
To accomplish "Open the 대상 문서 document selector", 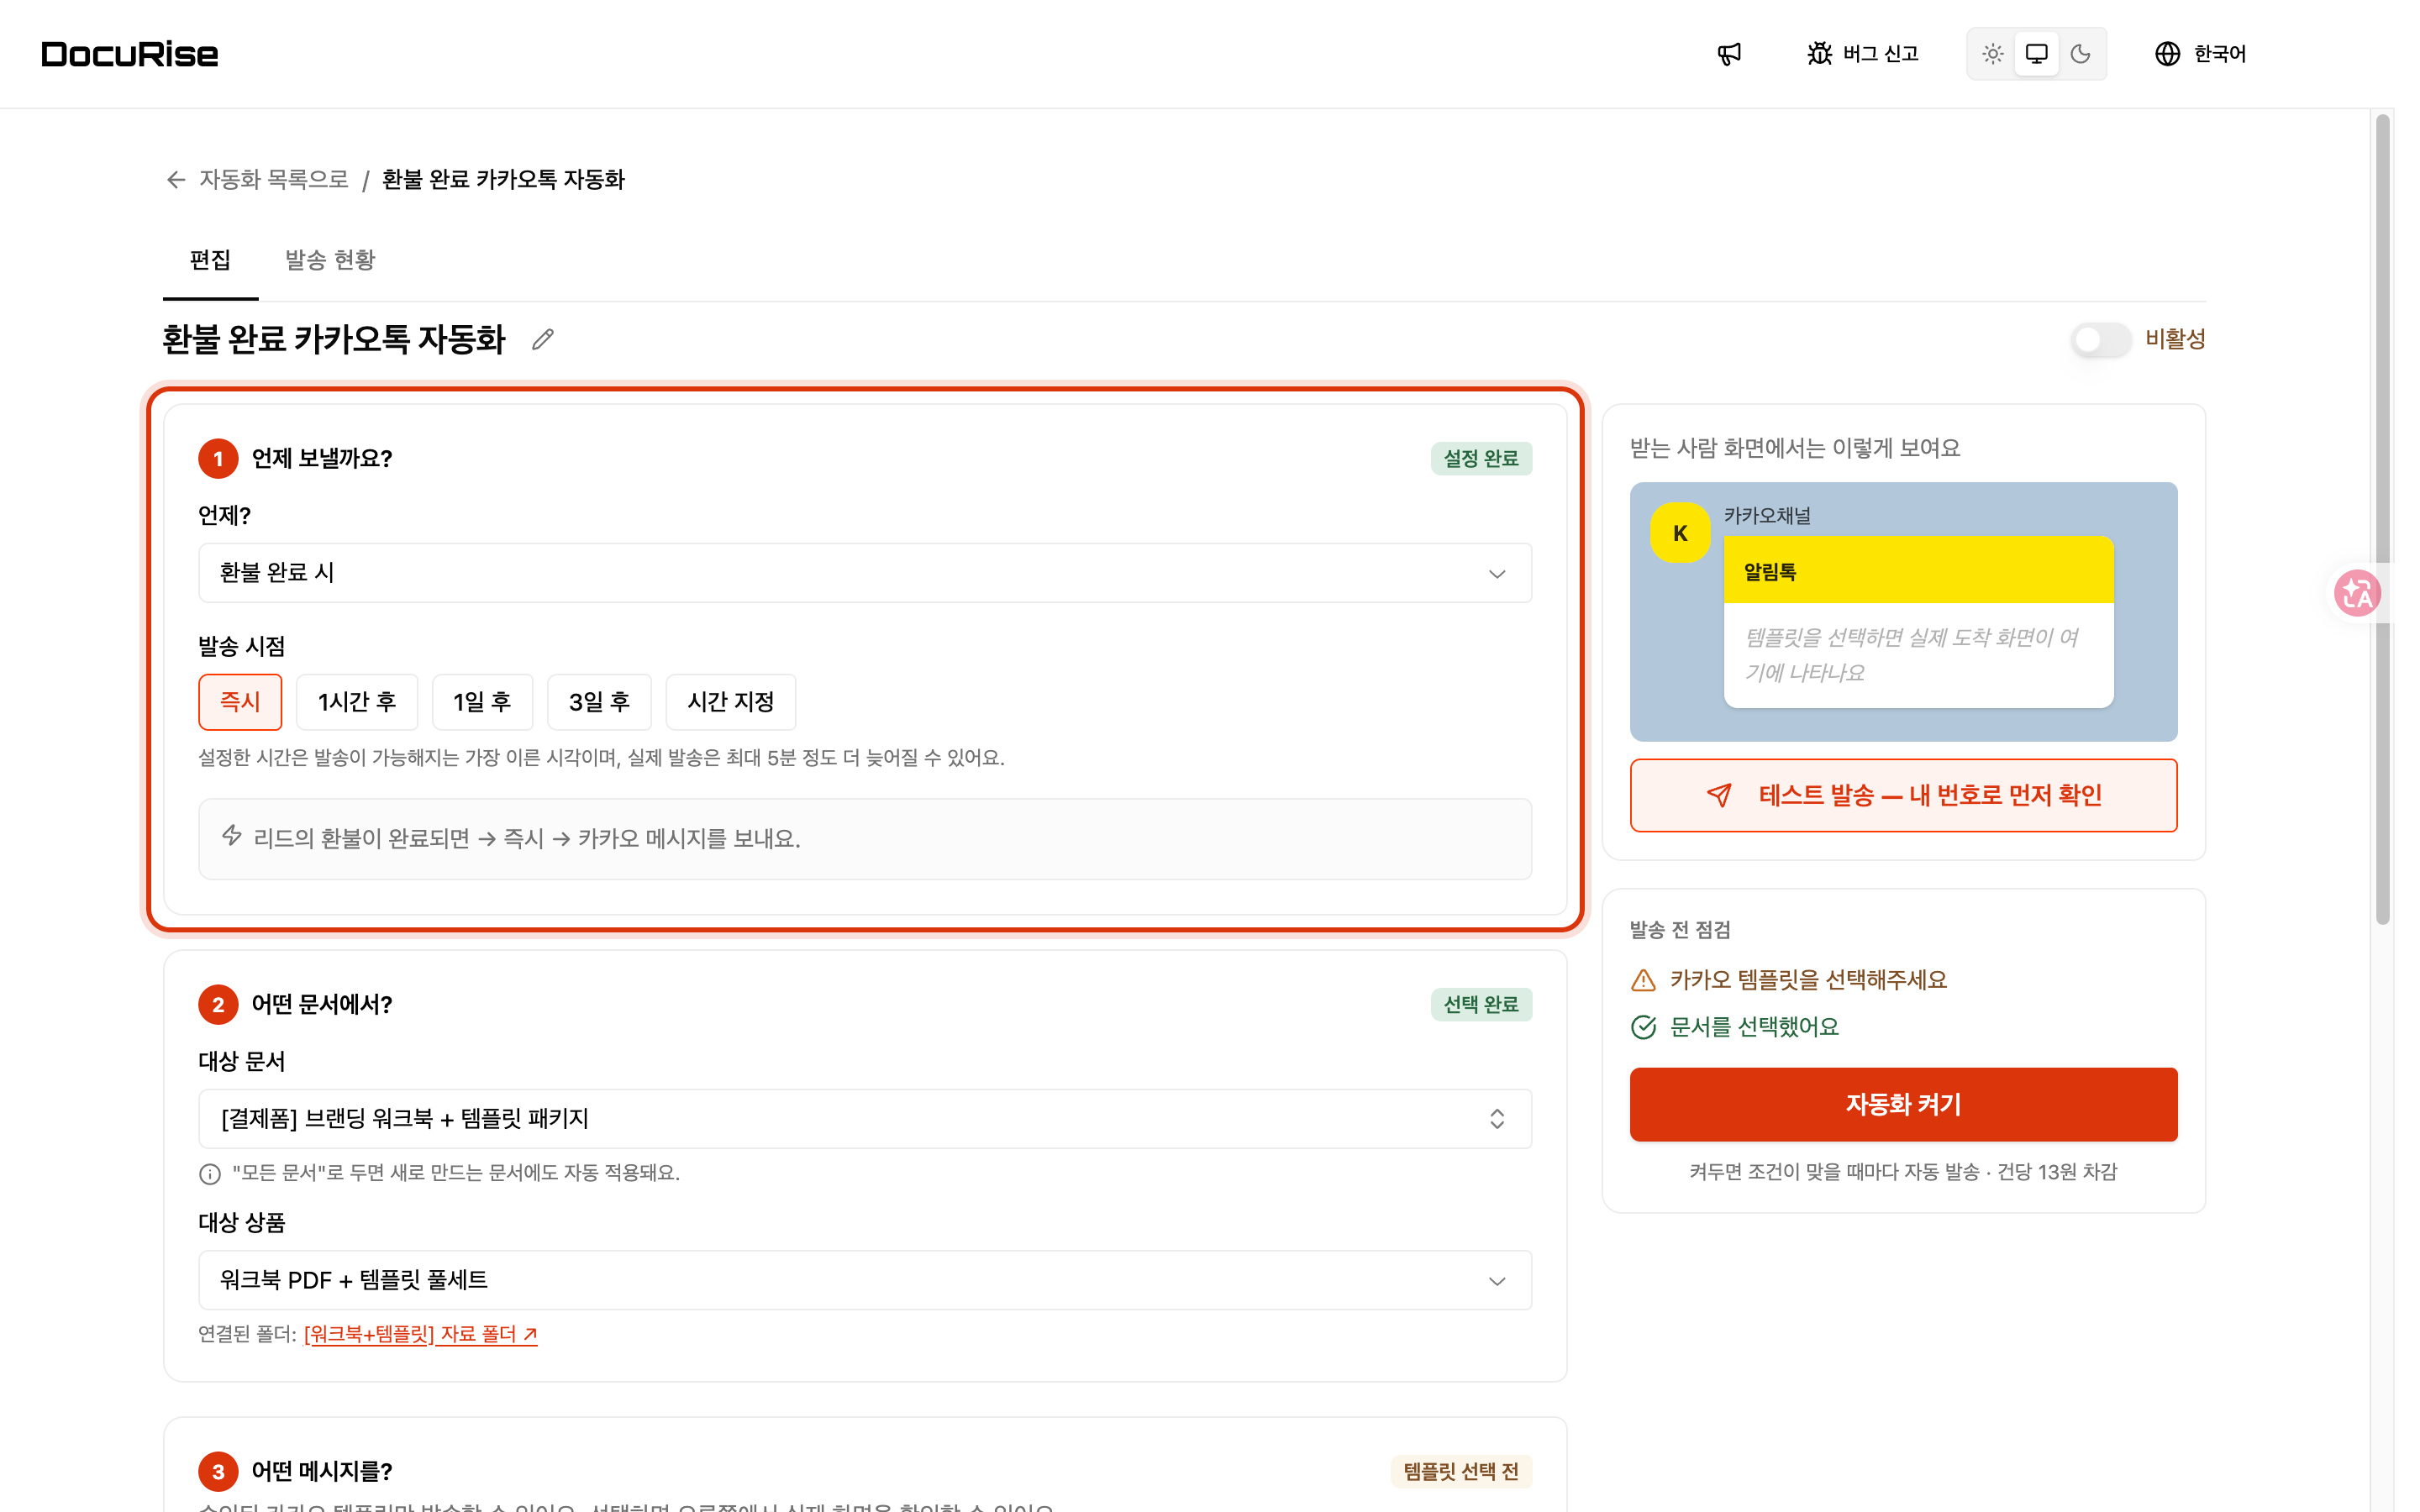I will coord(865,1119).
